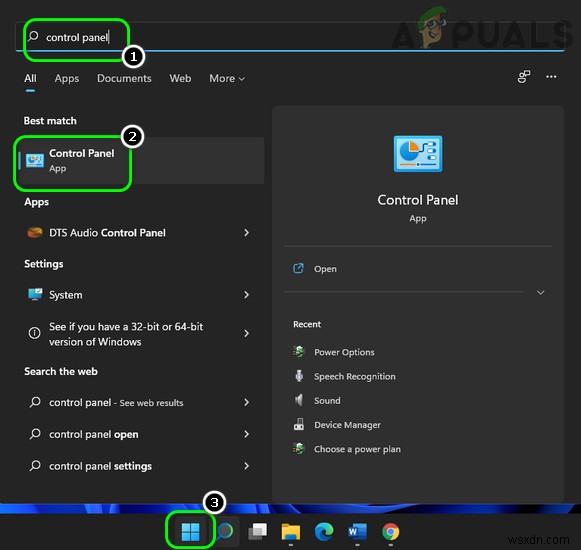
Task: Open Power Options from Recent list
Action: click(344, 352)
